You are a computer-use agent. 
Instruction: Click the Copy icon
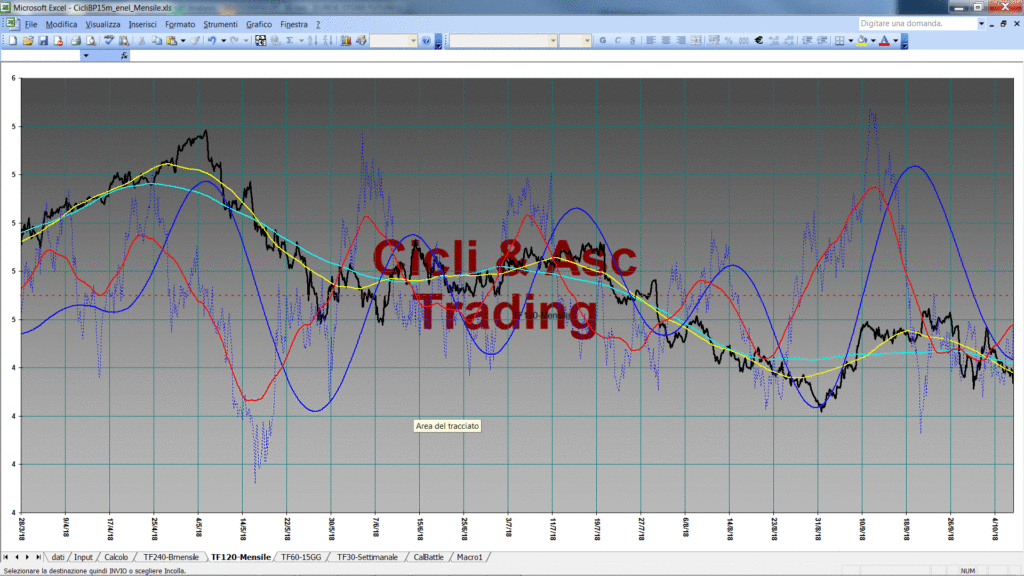pyautogui.click(x=157, y=40)
